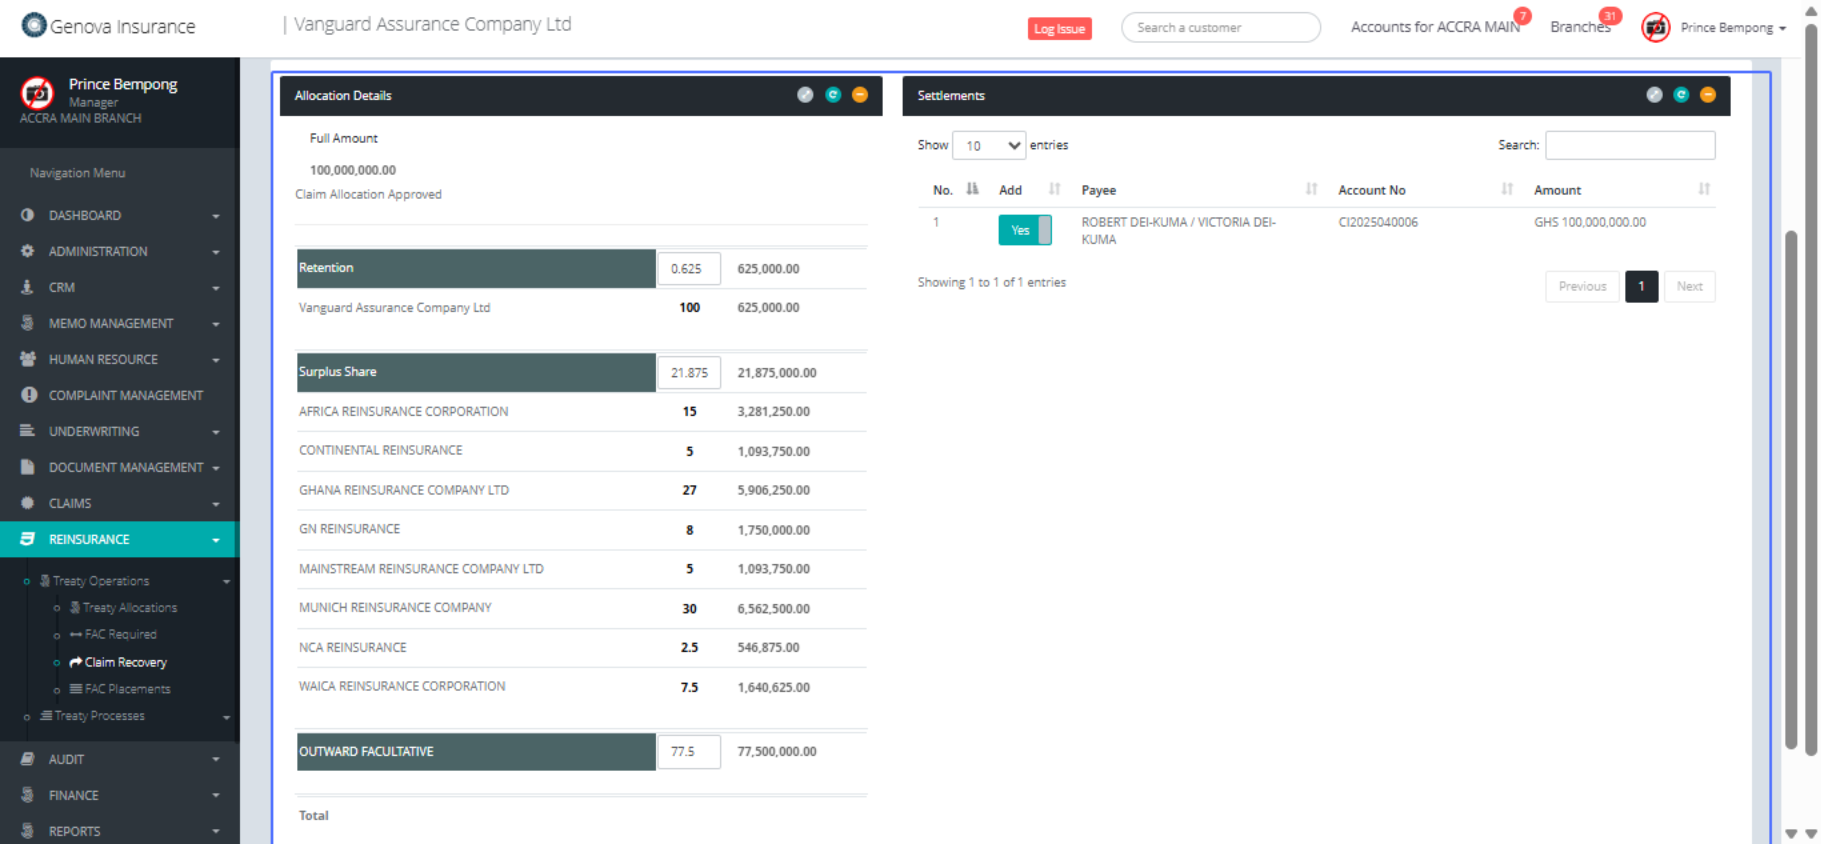Screen dimensions: 1821x844
Task: Open Claim Recovery in the sidebar
Action: 125,662
